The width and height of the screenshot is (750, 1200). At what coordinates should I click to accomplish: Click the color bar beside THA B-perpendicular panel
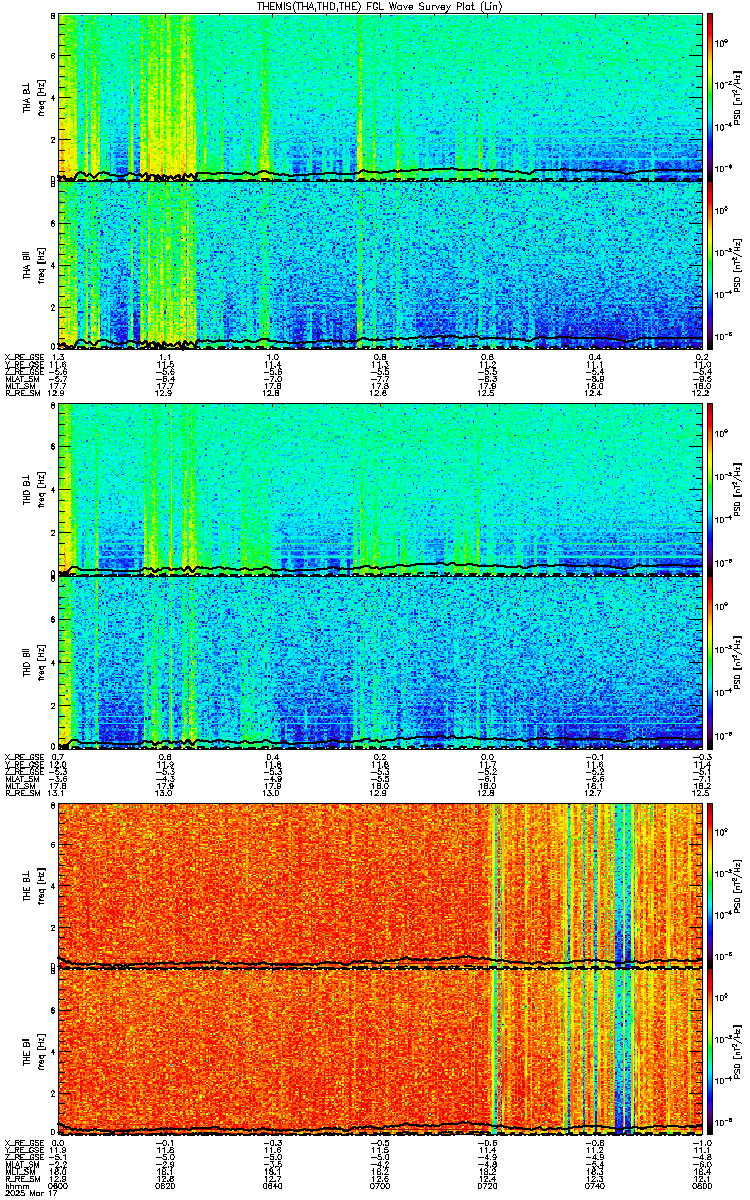pyautogui.click(x=710, y=96)
